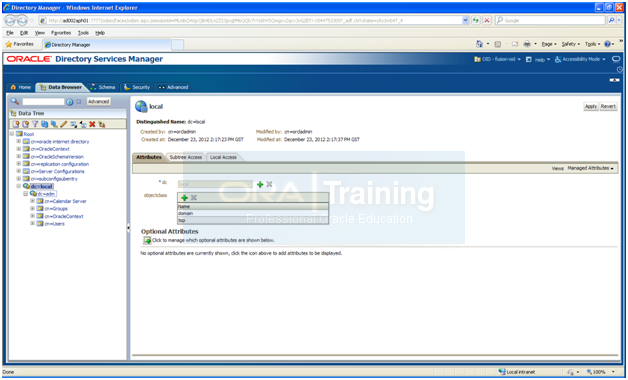Viewport: 628px width, 380px height.
Task: Remove the dc value with gray X icon
Action: pos(270,184)
